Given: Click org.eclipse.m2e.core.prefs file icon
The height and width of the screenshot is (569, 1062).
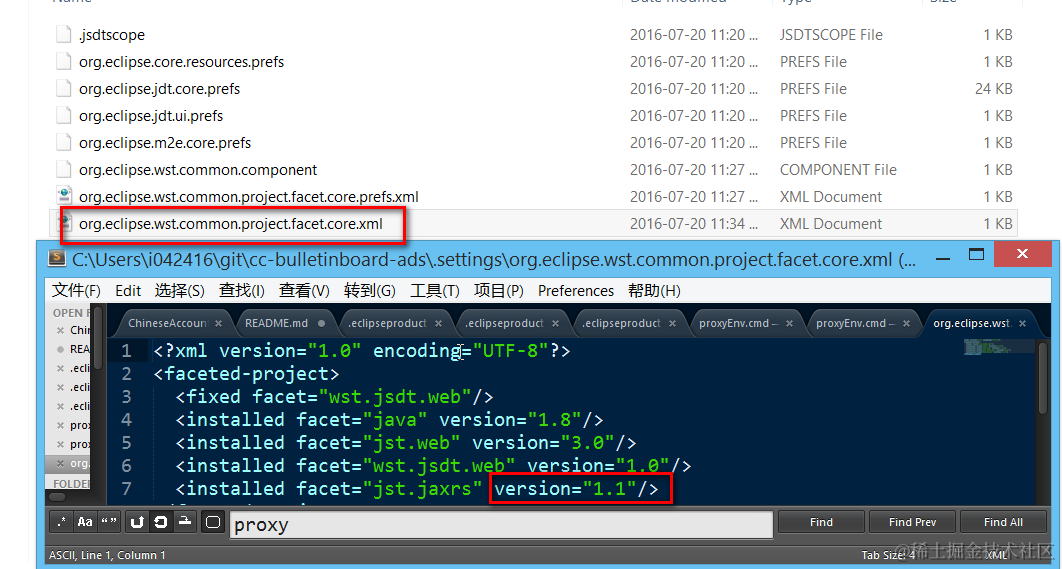Looking at the screenshot, I should pos(64,143).
